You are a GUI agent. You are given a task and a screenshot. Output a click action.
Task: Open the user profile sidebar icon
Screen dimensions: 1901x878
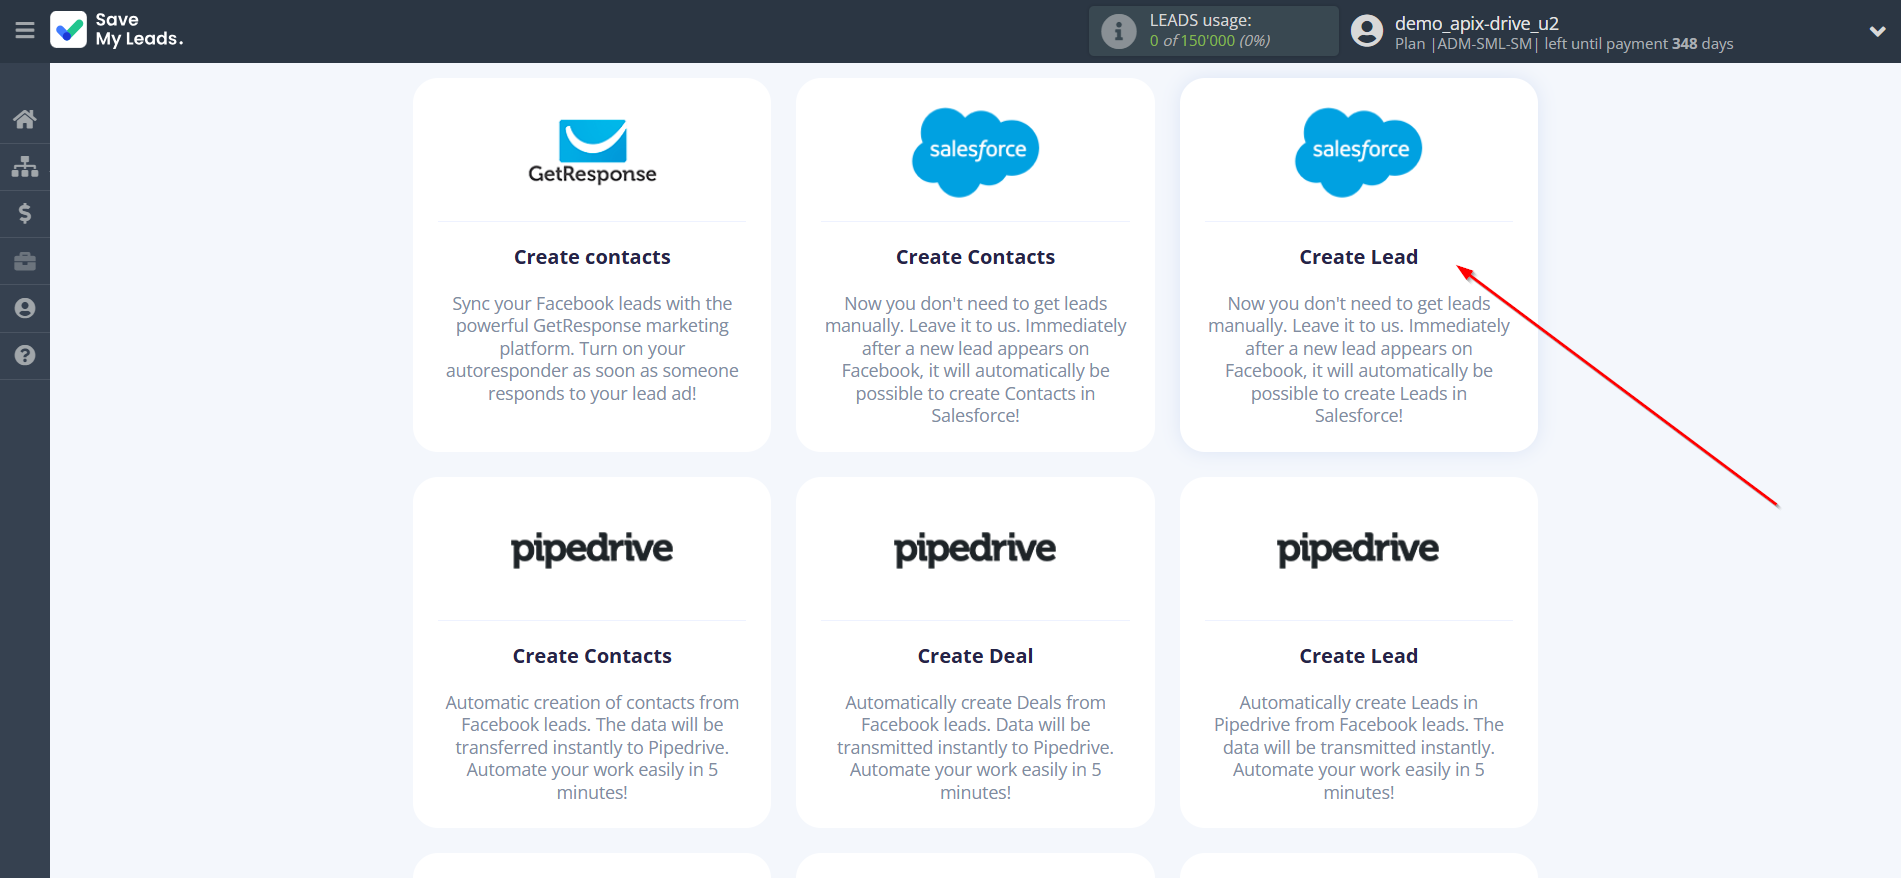25,308
